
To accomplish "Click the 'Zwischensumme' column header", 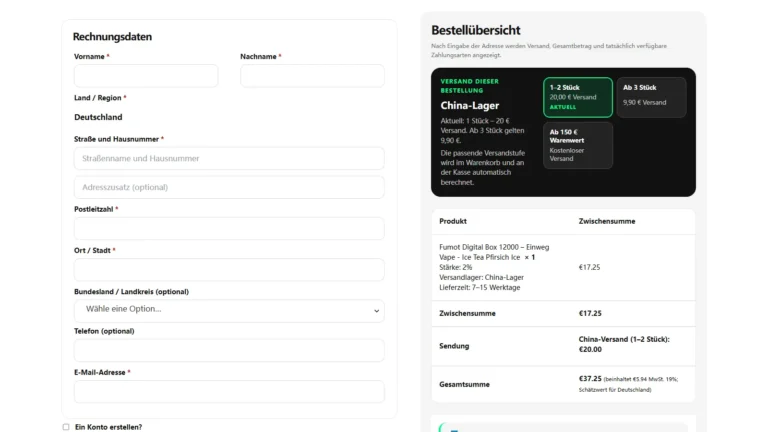I will 607,221.
